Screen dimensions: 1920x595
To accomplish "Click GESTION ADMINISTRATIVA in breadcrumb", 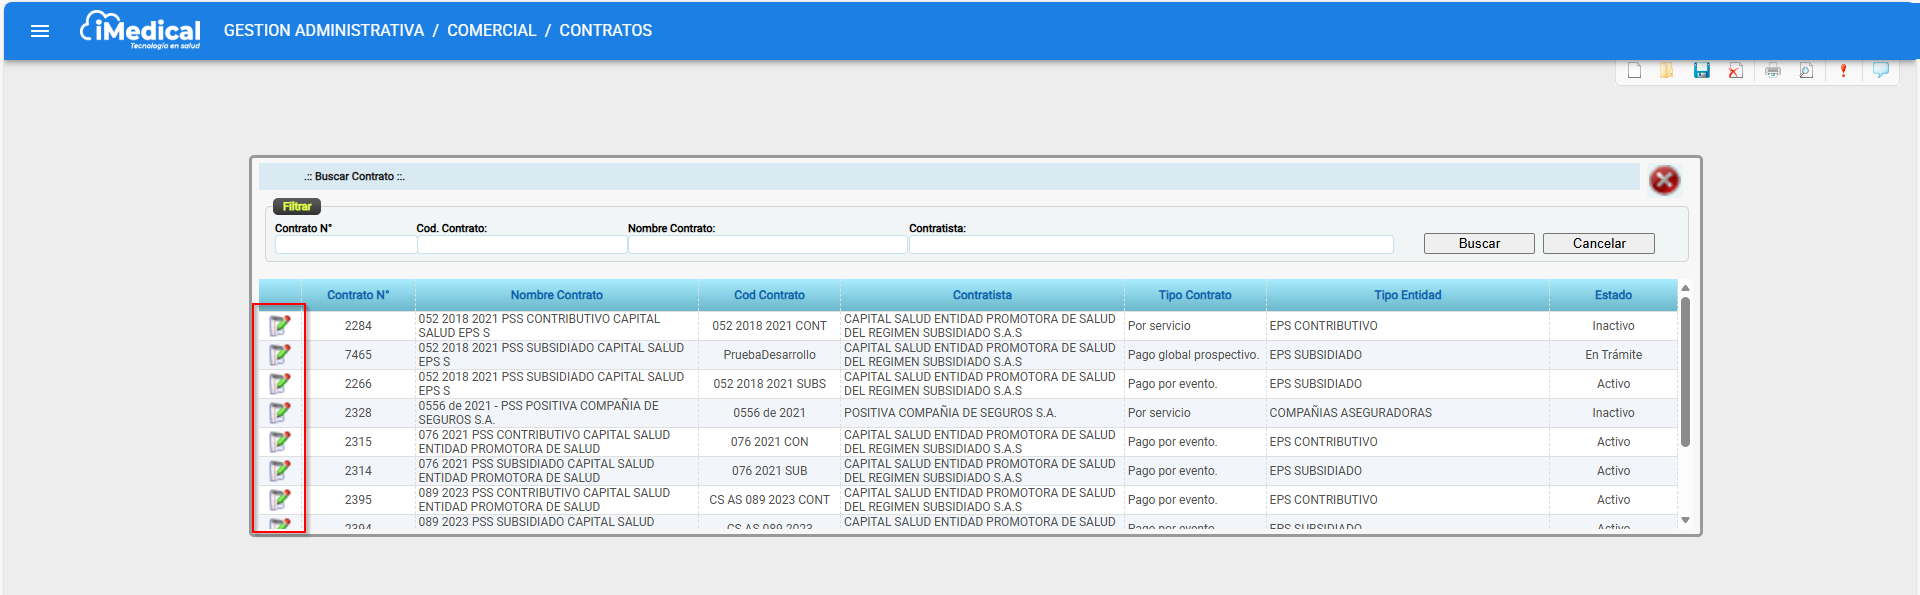I will pos(324,31).
